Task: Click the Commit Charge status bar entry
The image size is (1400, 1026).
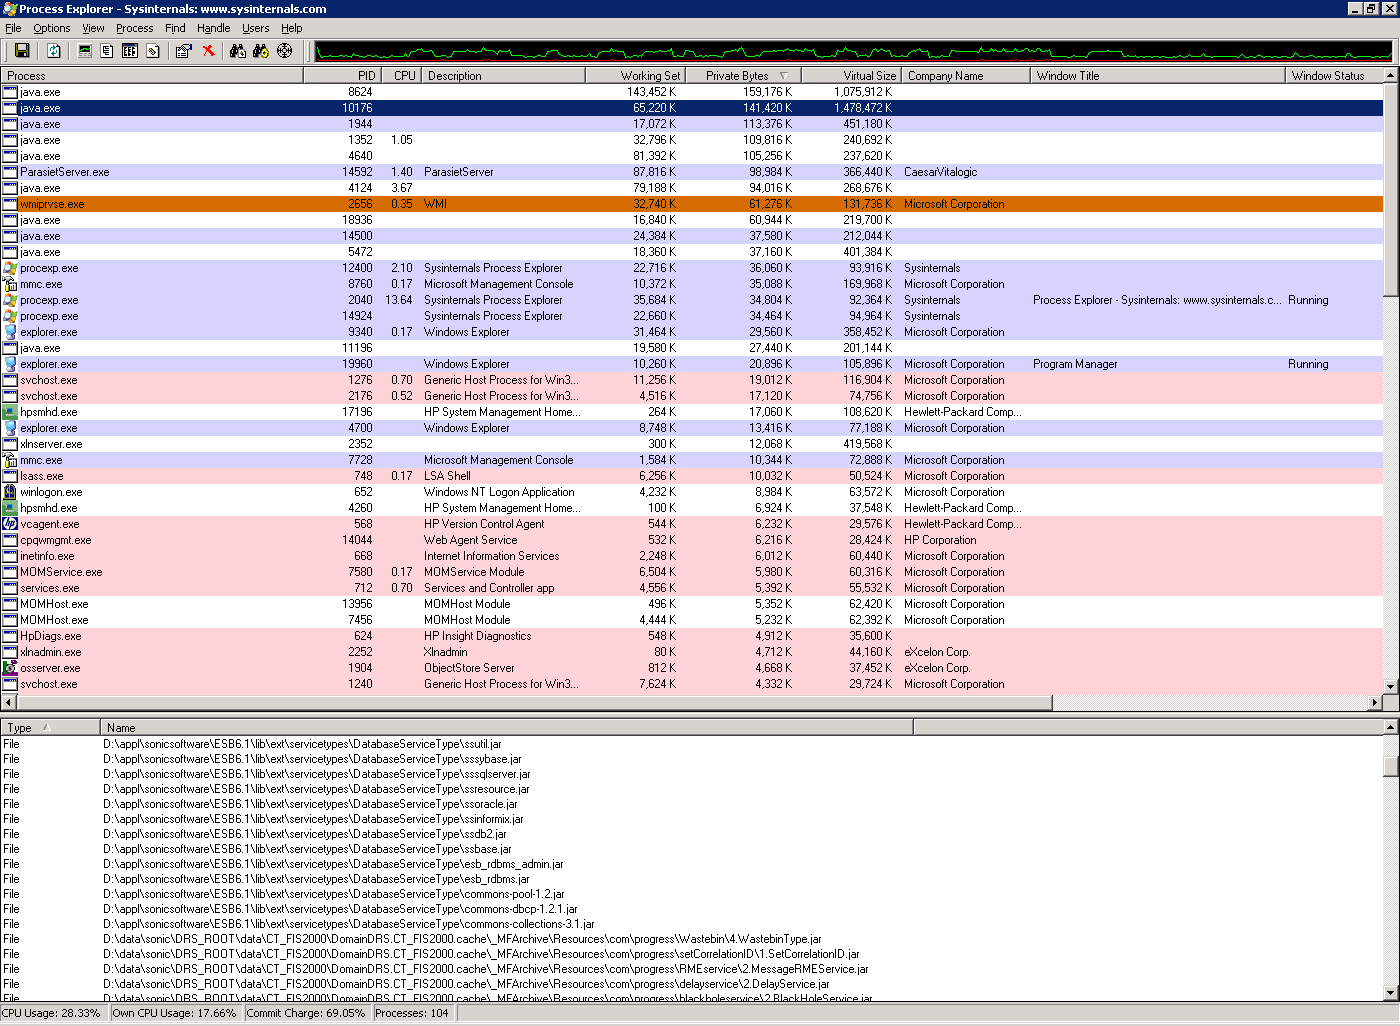Action: point(306,1013)
